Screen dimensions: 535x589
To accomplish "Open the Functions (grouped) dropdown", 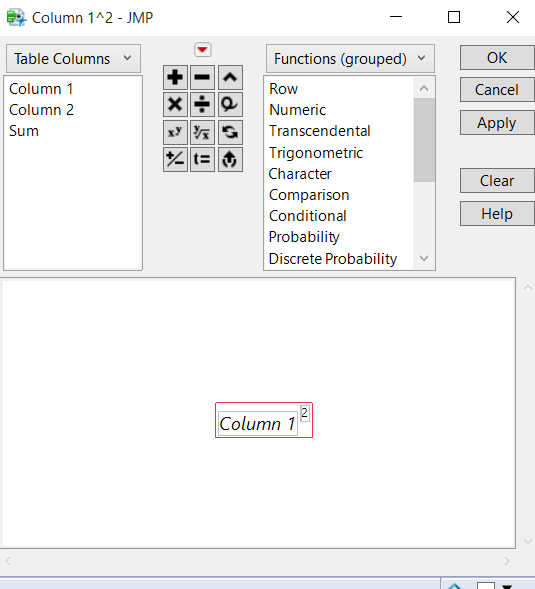I will (350, 59).
